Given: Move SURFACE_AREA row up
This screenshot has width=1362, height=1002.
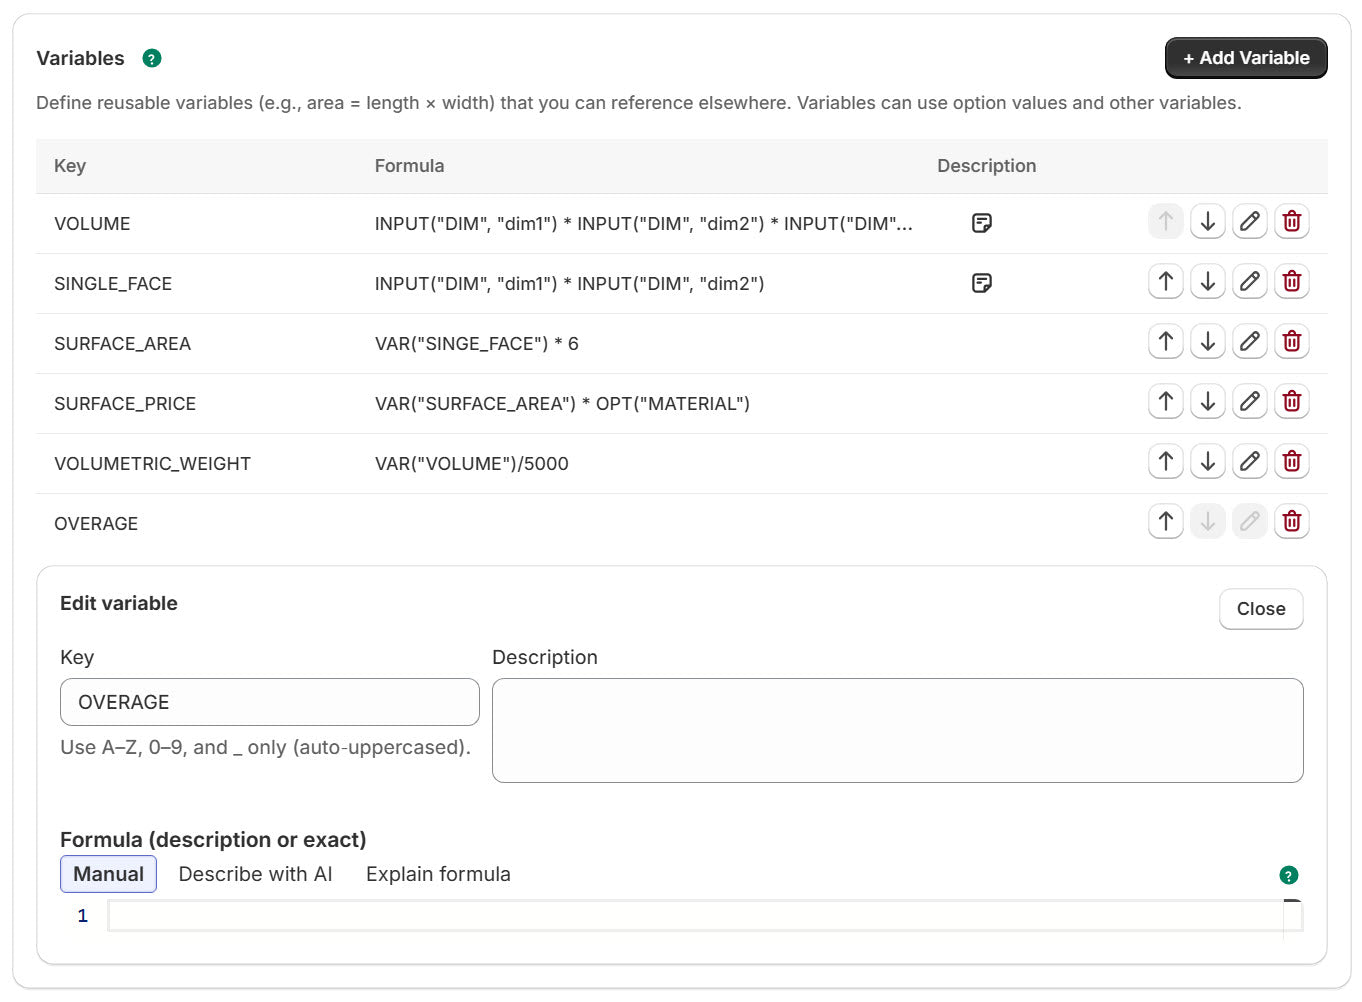Looking at the screenshot, I should [x=1166, y=342].
